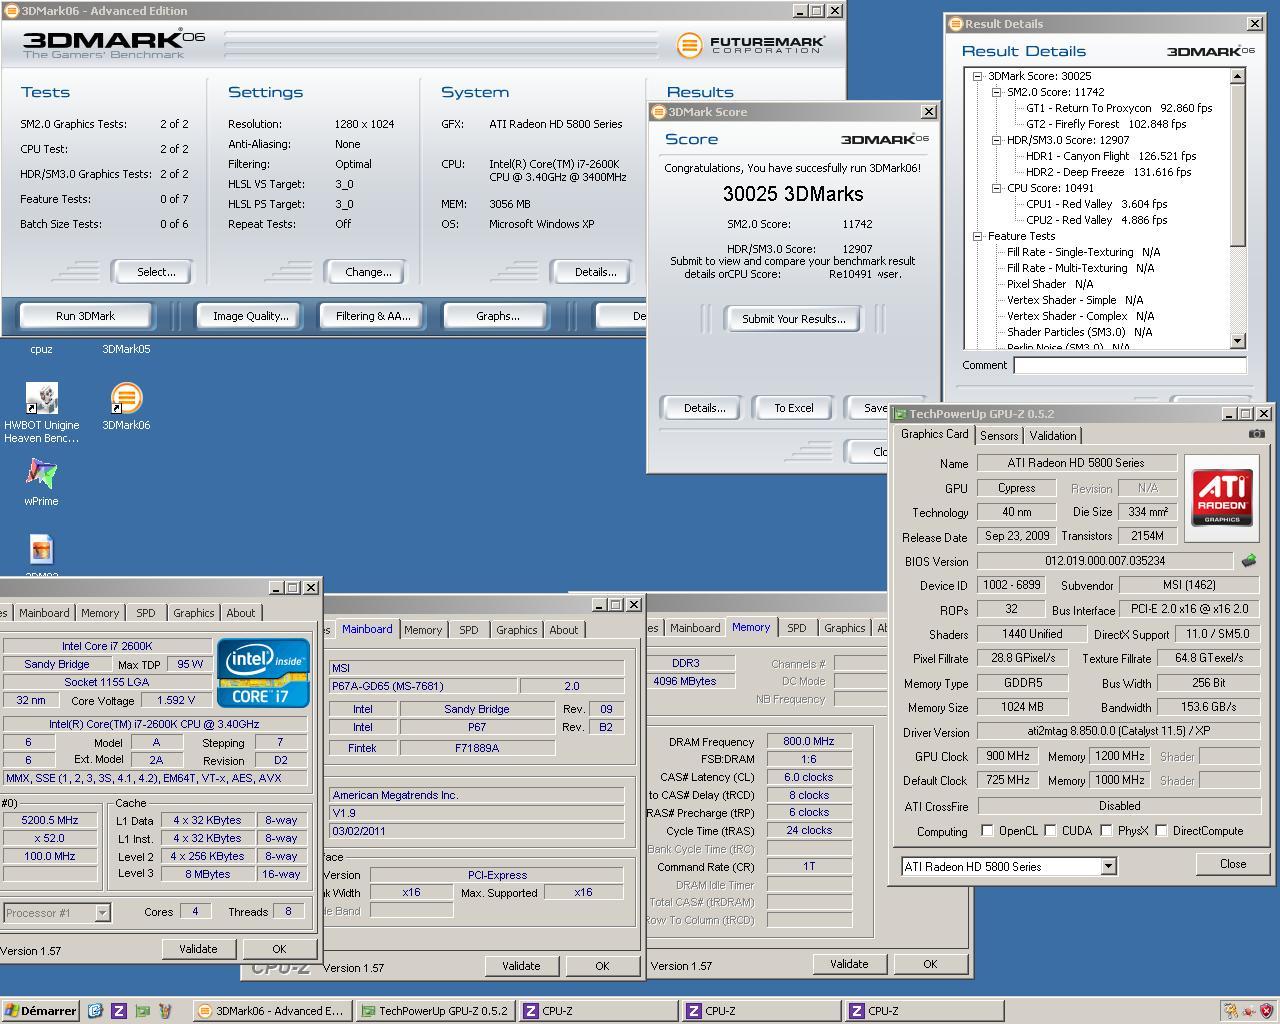Image resolution: width=1280 pixels, height=1024 pixels.
Task: Collapse the CPU Score tree node
Action: click(x=996, y=188)
